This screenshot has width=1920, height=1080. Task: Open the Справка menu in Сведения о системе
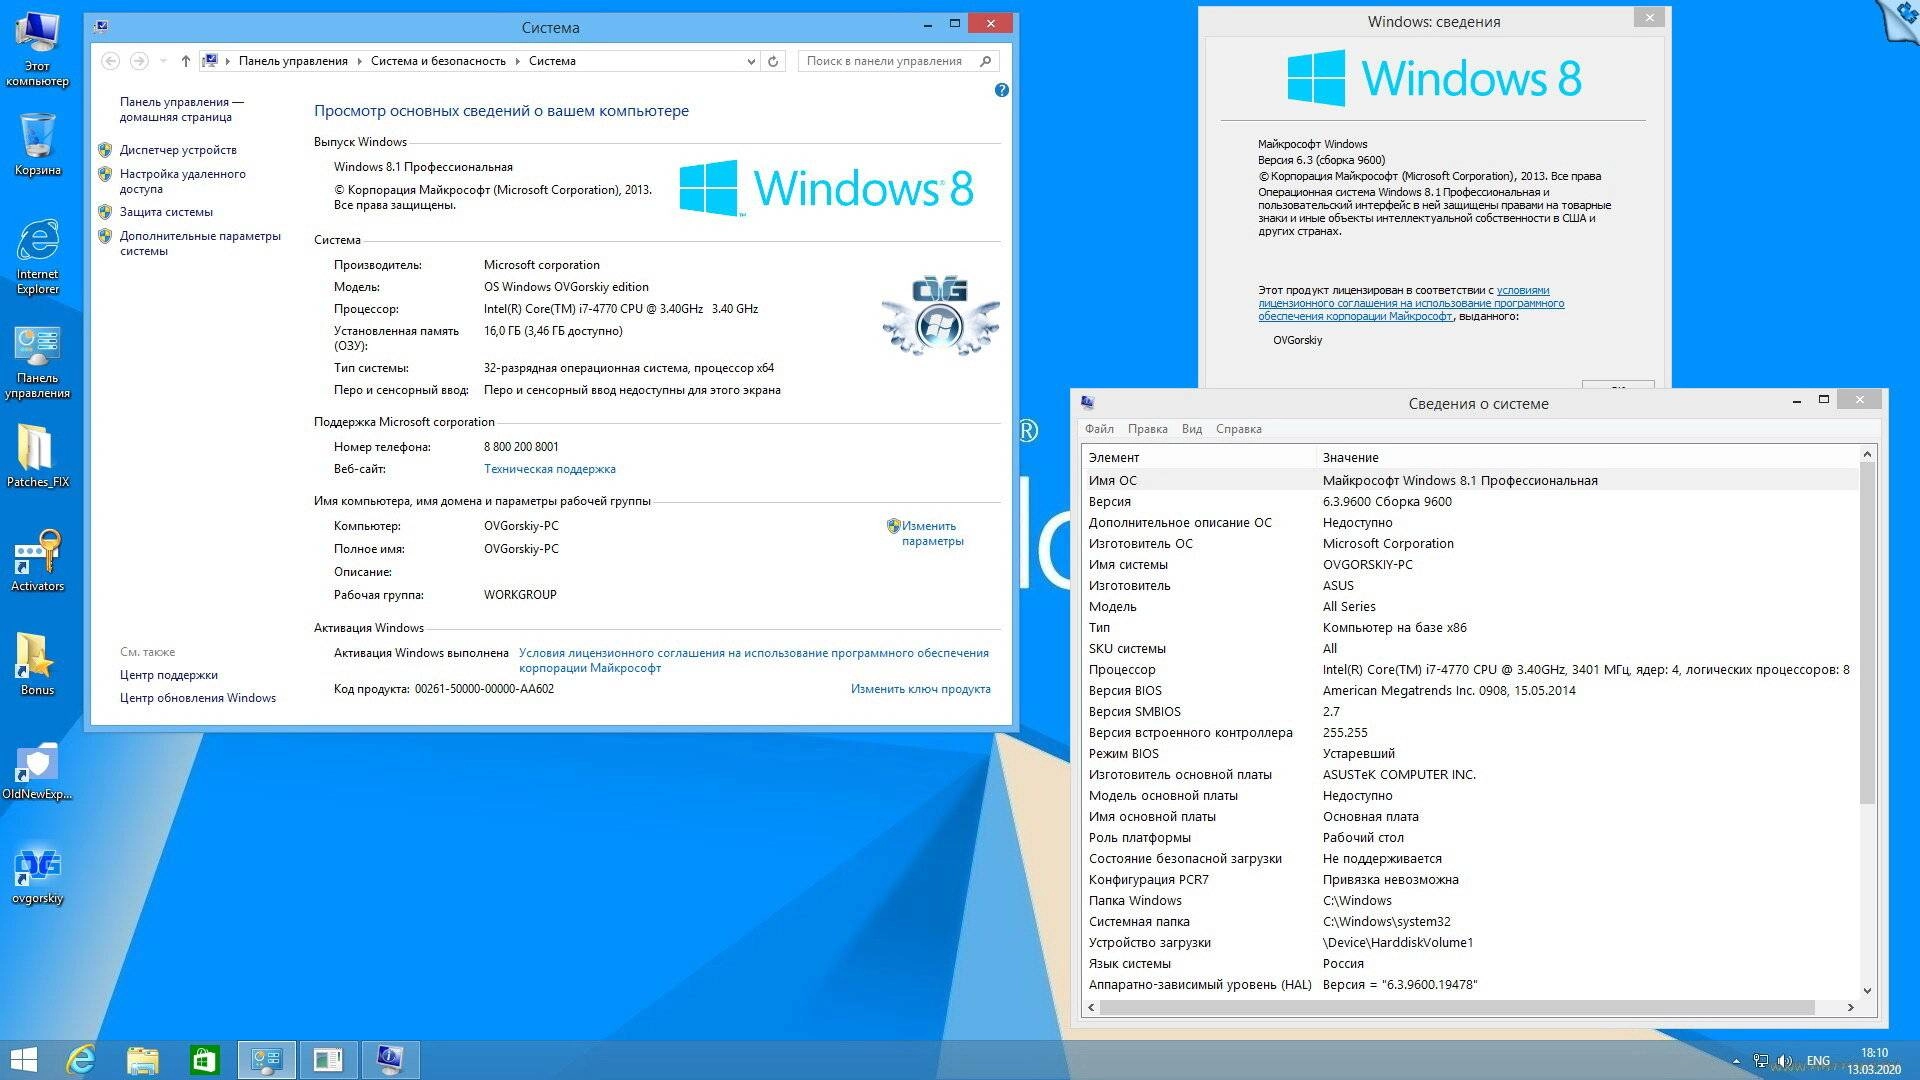1238,428
